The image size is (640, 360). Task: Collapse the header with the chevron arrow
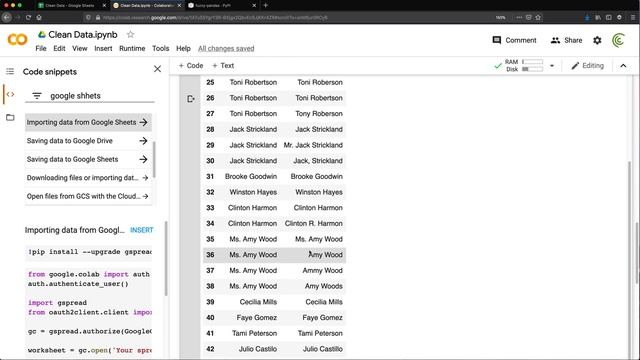(x=623, y=66)
